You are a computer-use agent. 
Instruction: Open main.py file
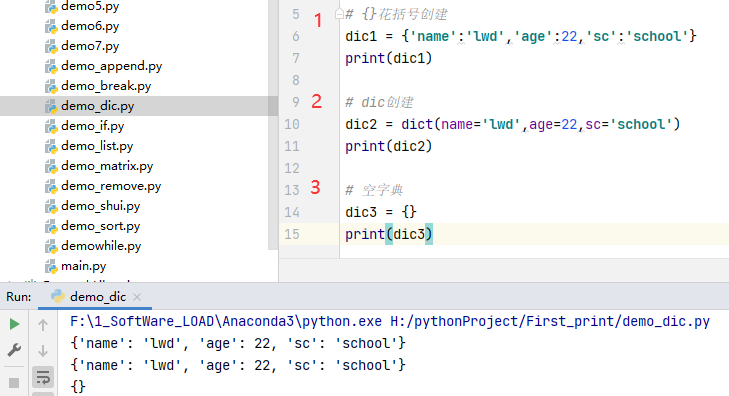pyautogui.click(x=84, y=266)
